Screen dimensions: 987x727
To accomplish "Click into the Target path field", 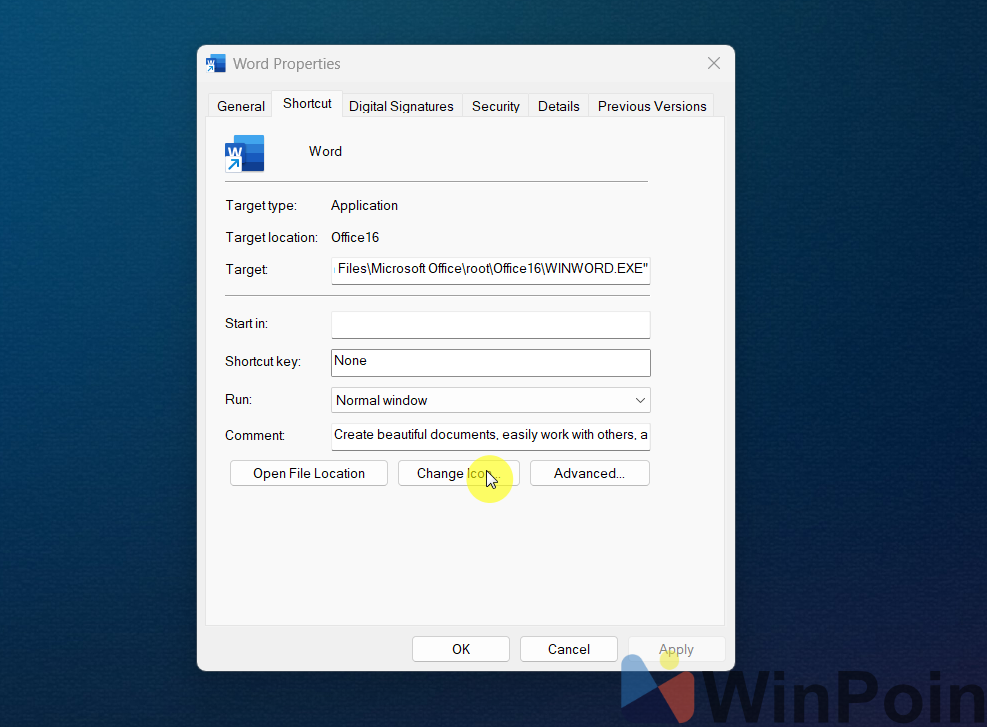I will point(490,270).
